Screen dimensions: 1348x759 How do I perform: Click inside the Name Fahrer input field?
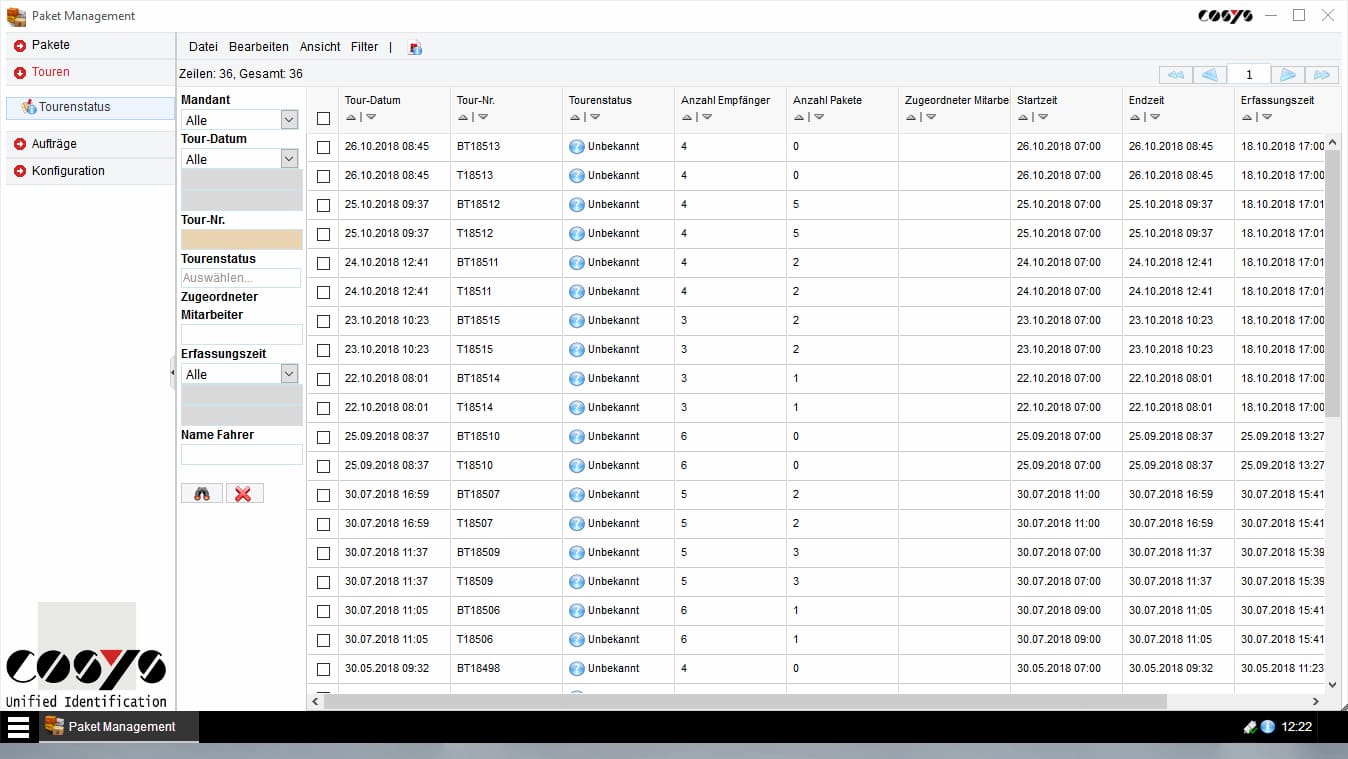(x=240, y=454)
